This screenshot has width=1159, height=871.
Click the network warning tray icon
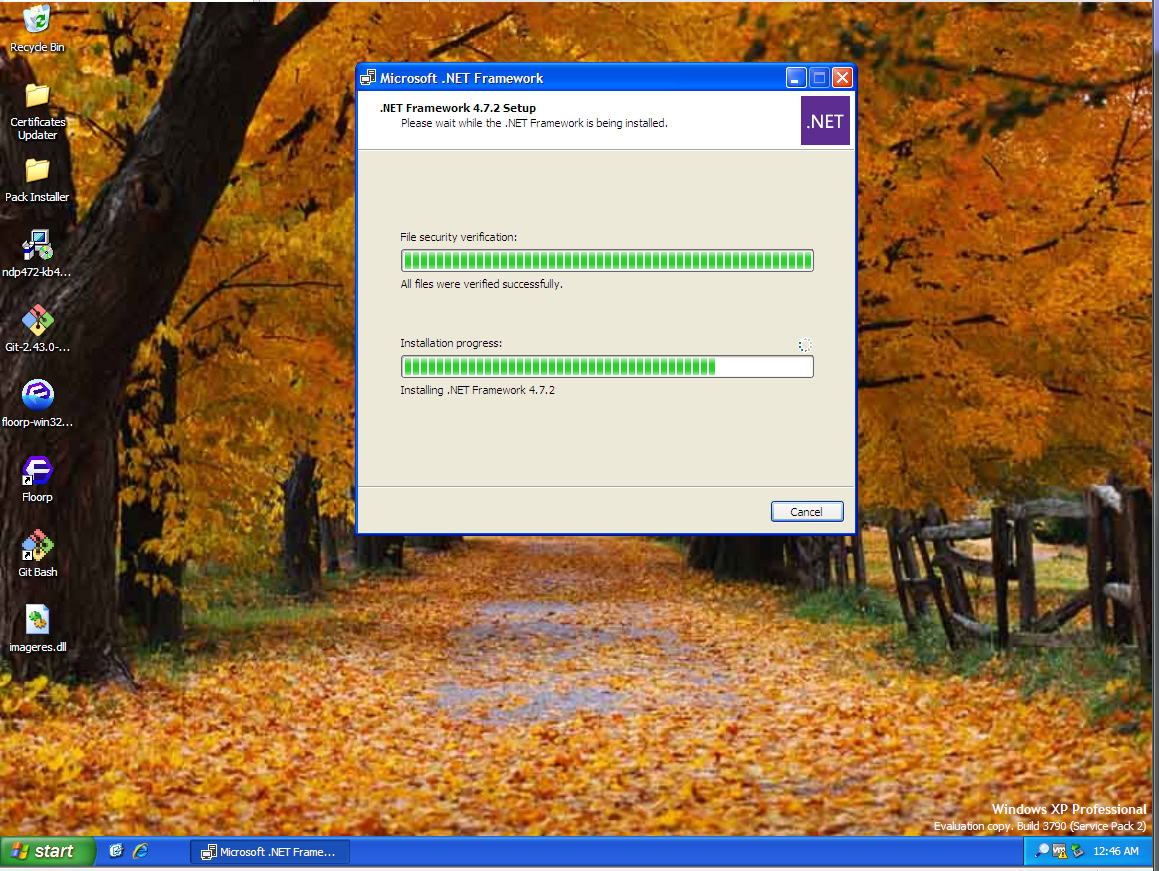[1059, 851]
